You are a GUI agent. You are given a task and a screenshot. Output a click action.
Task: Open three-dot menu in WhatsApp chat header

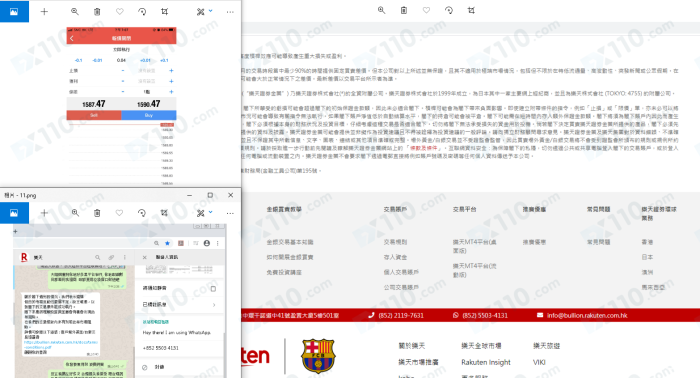point(125,258)
